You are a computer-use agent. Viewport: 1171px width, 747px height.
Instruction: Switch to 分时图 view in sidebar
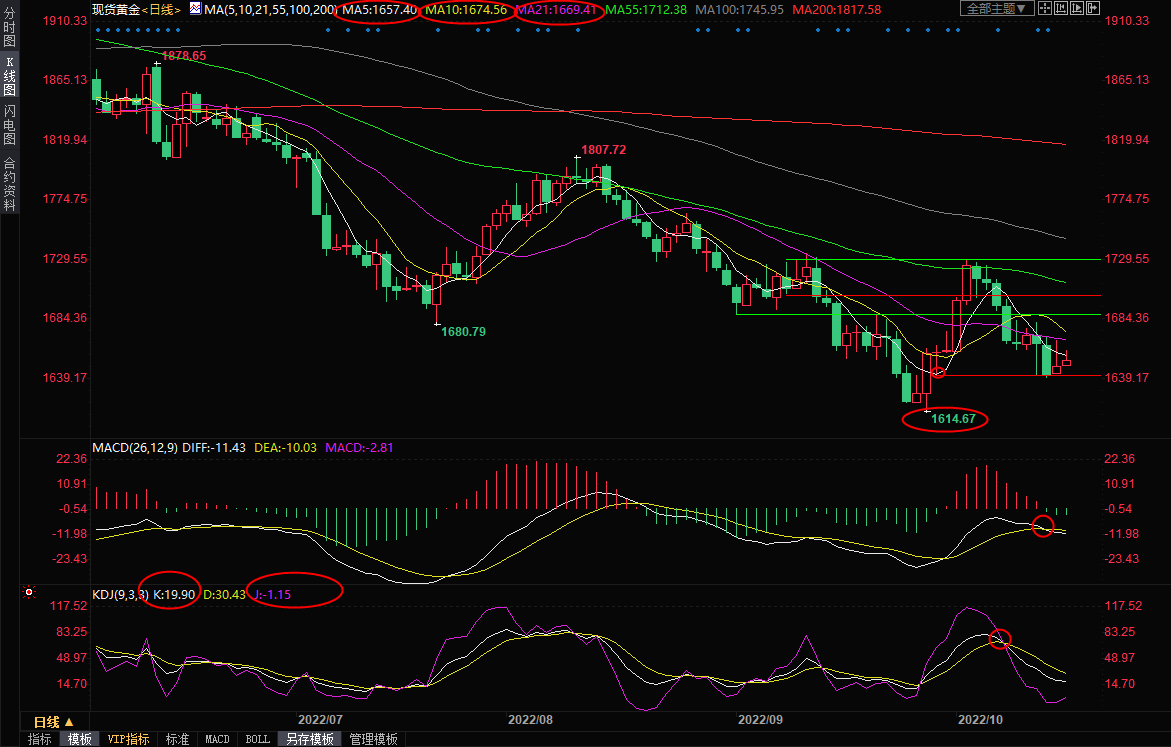9,27
